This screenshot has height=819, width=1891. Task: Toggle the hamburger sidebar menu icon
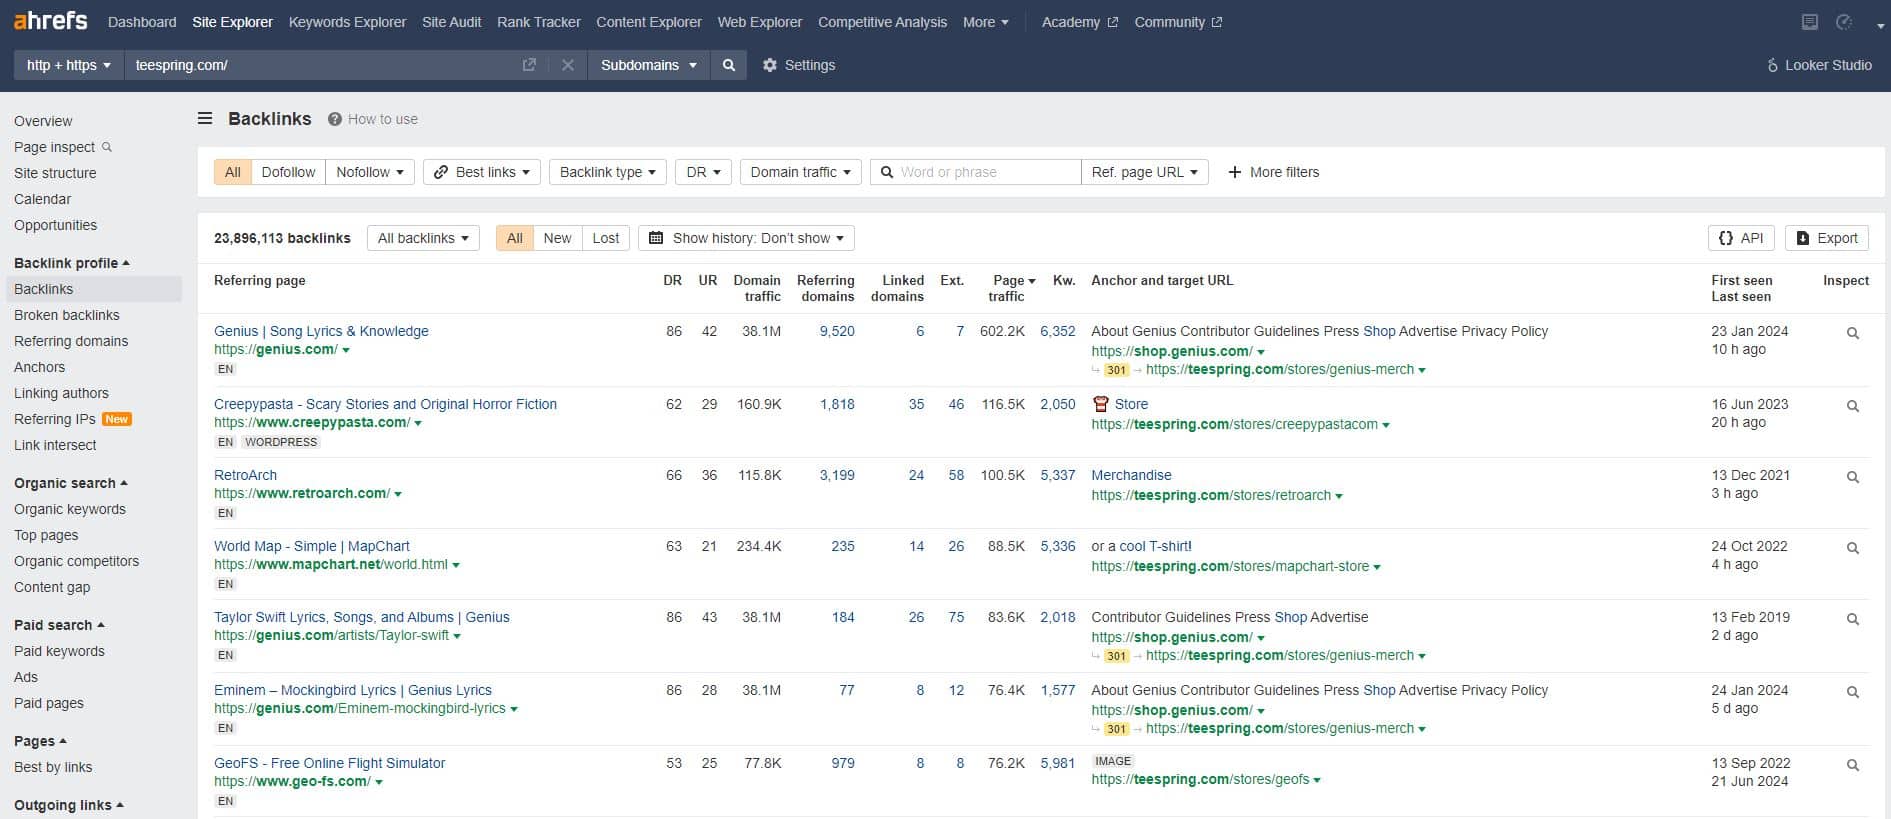pyautogui.click(x=205, y=118)
